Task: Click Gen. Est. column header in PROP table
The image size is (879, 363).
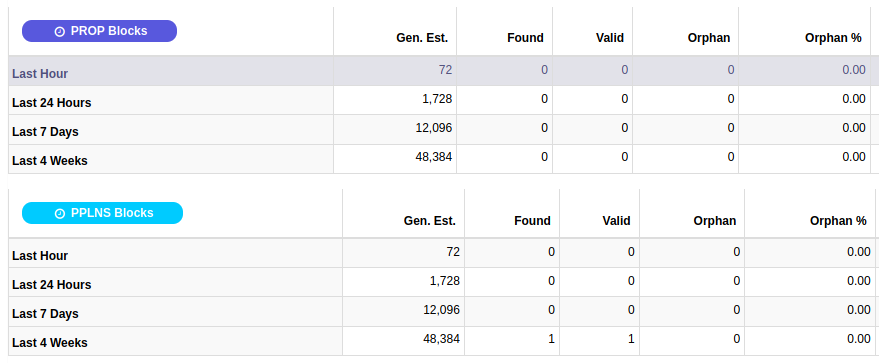Action: (422, 38)
